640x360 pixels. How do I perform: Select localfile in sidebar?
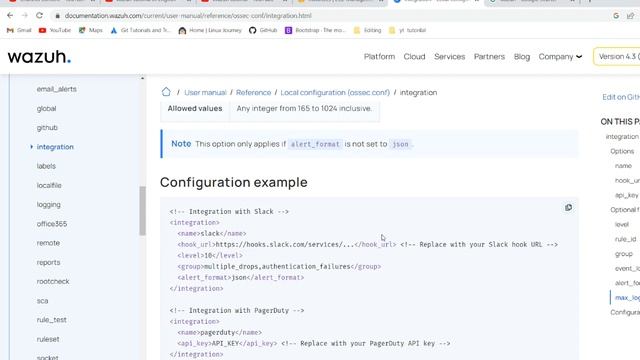point(49,185)
